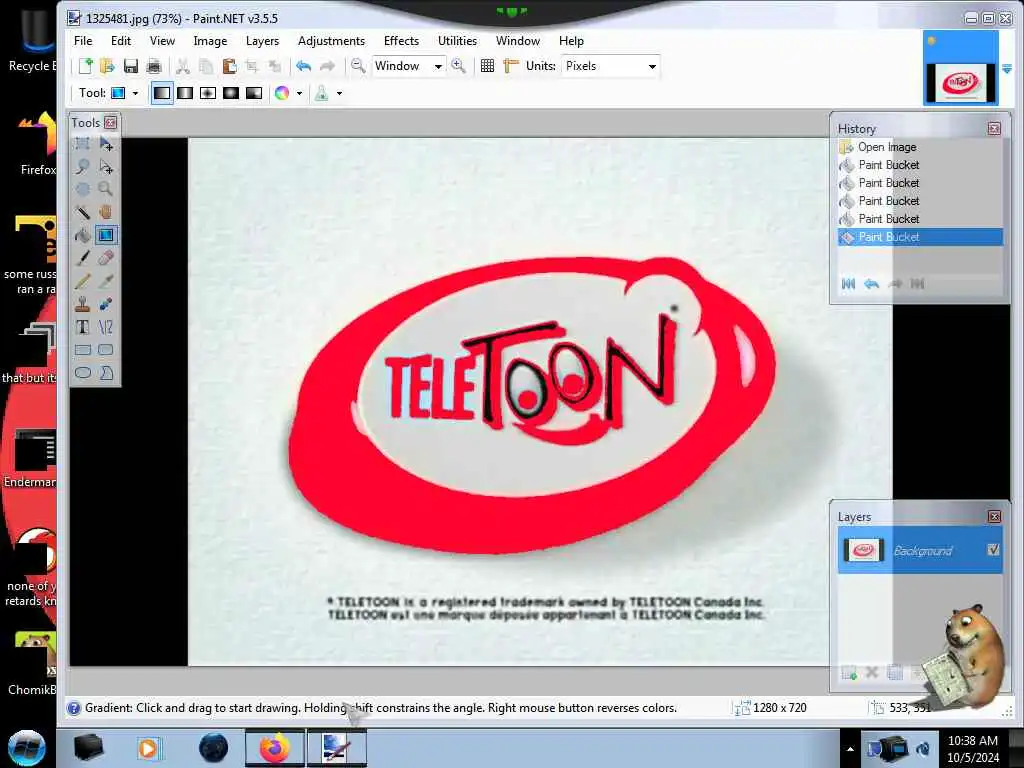Open the blending mode flask dropdown
Viewport: 1024px width, 768px height.
(339, 93)
